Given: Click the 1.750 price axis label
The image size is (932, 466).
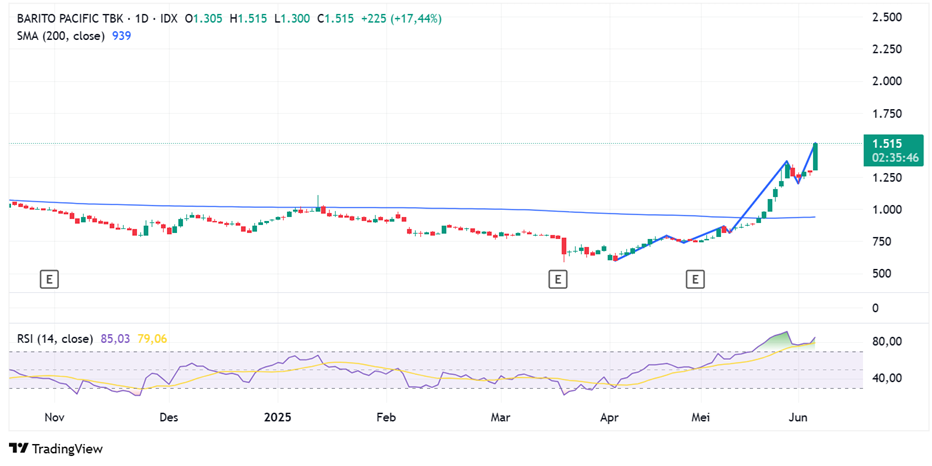Looking at the screenshot, I should (887, 114).
